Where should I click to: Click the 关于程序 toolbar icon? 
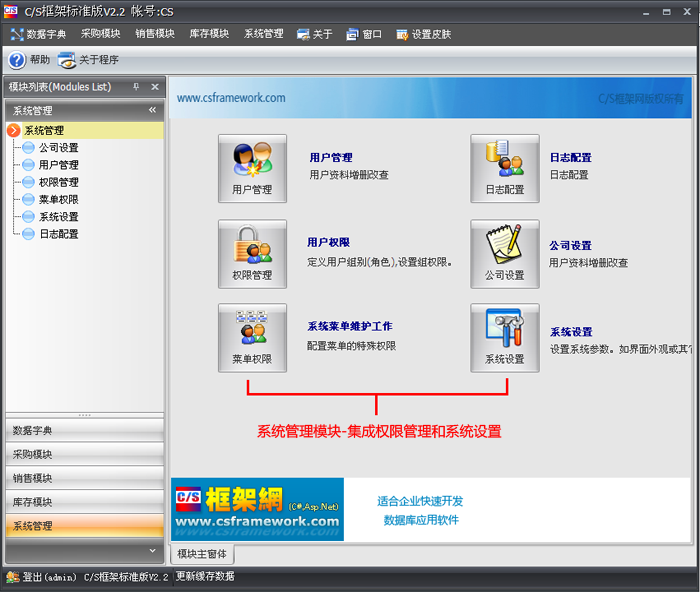67,60
